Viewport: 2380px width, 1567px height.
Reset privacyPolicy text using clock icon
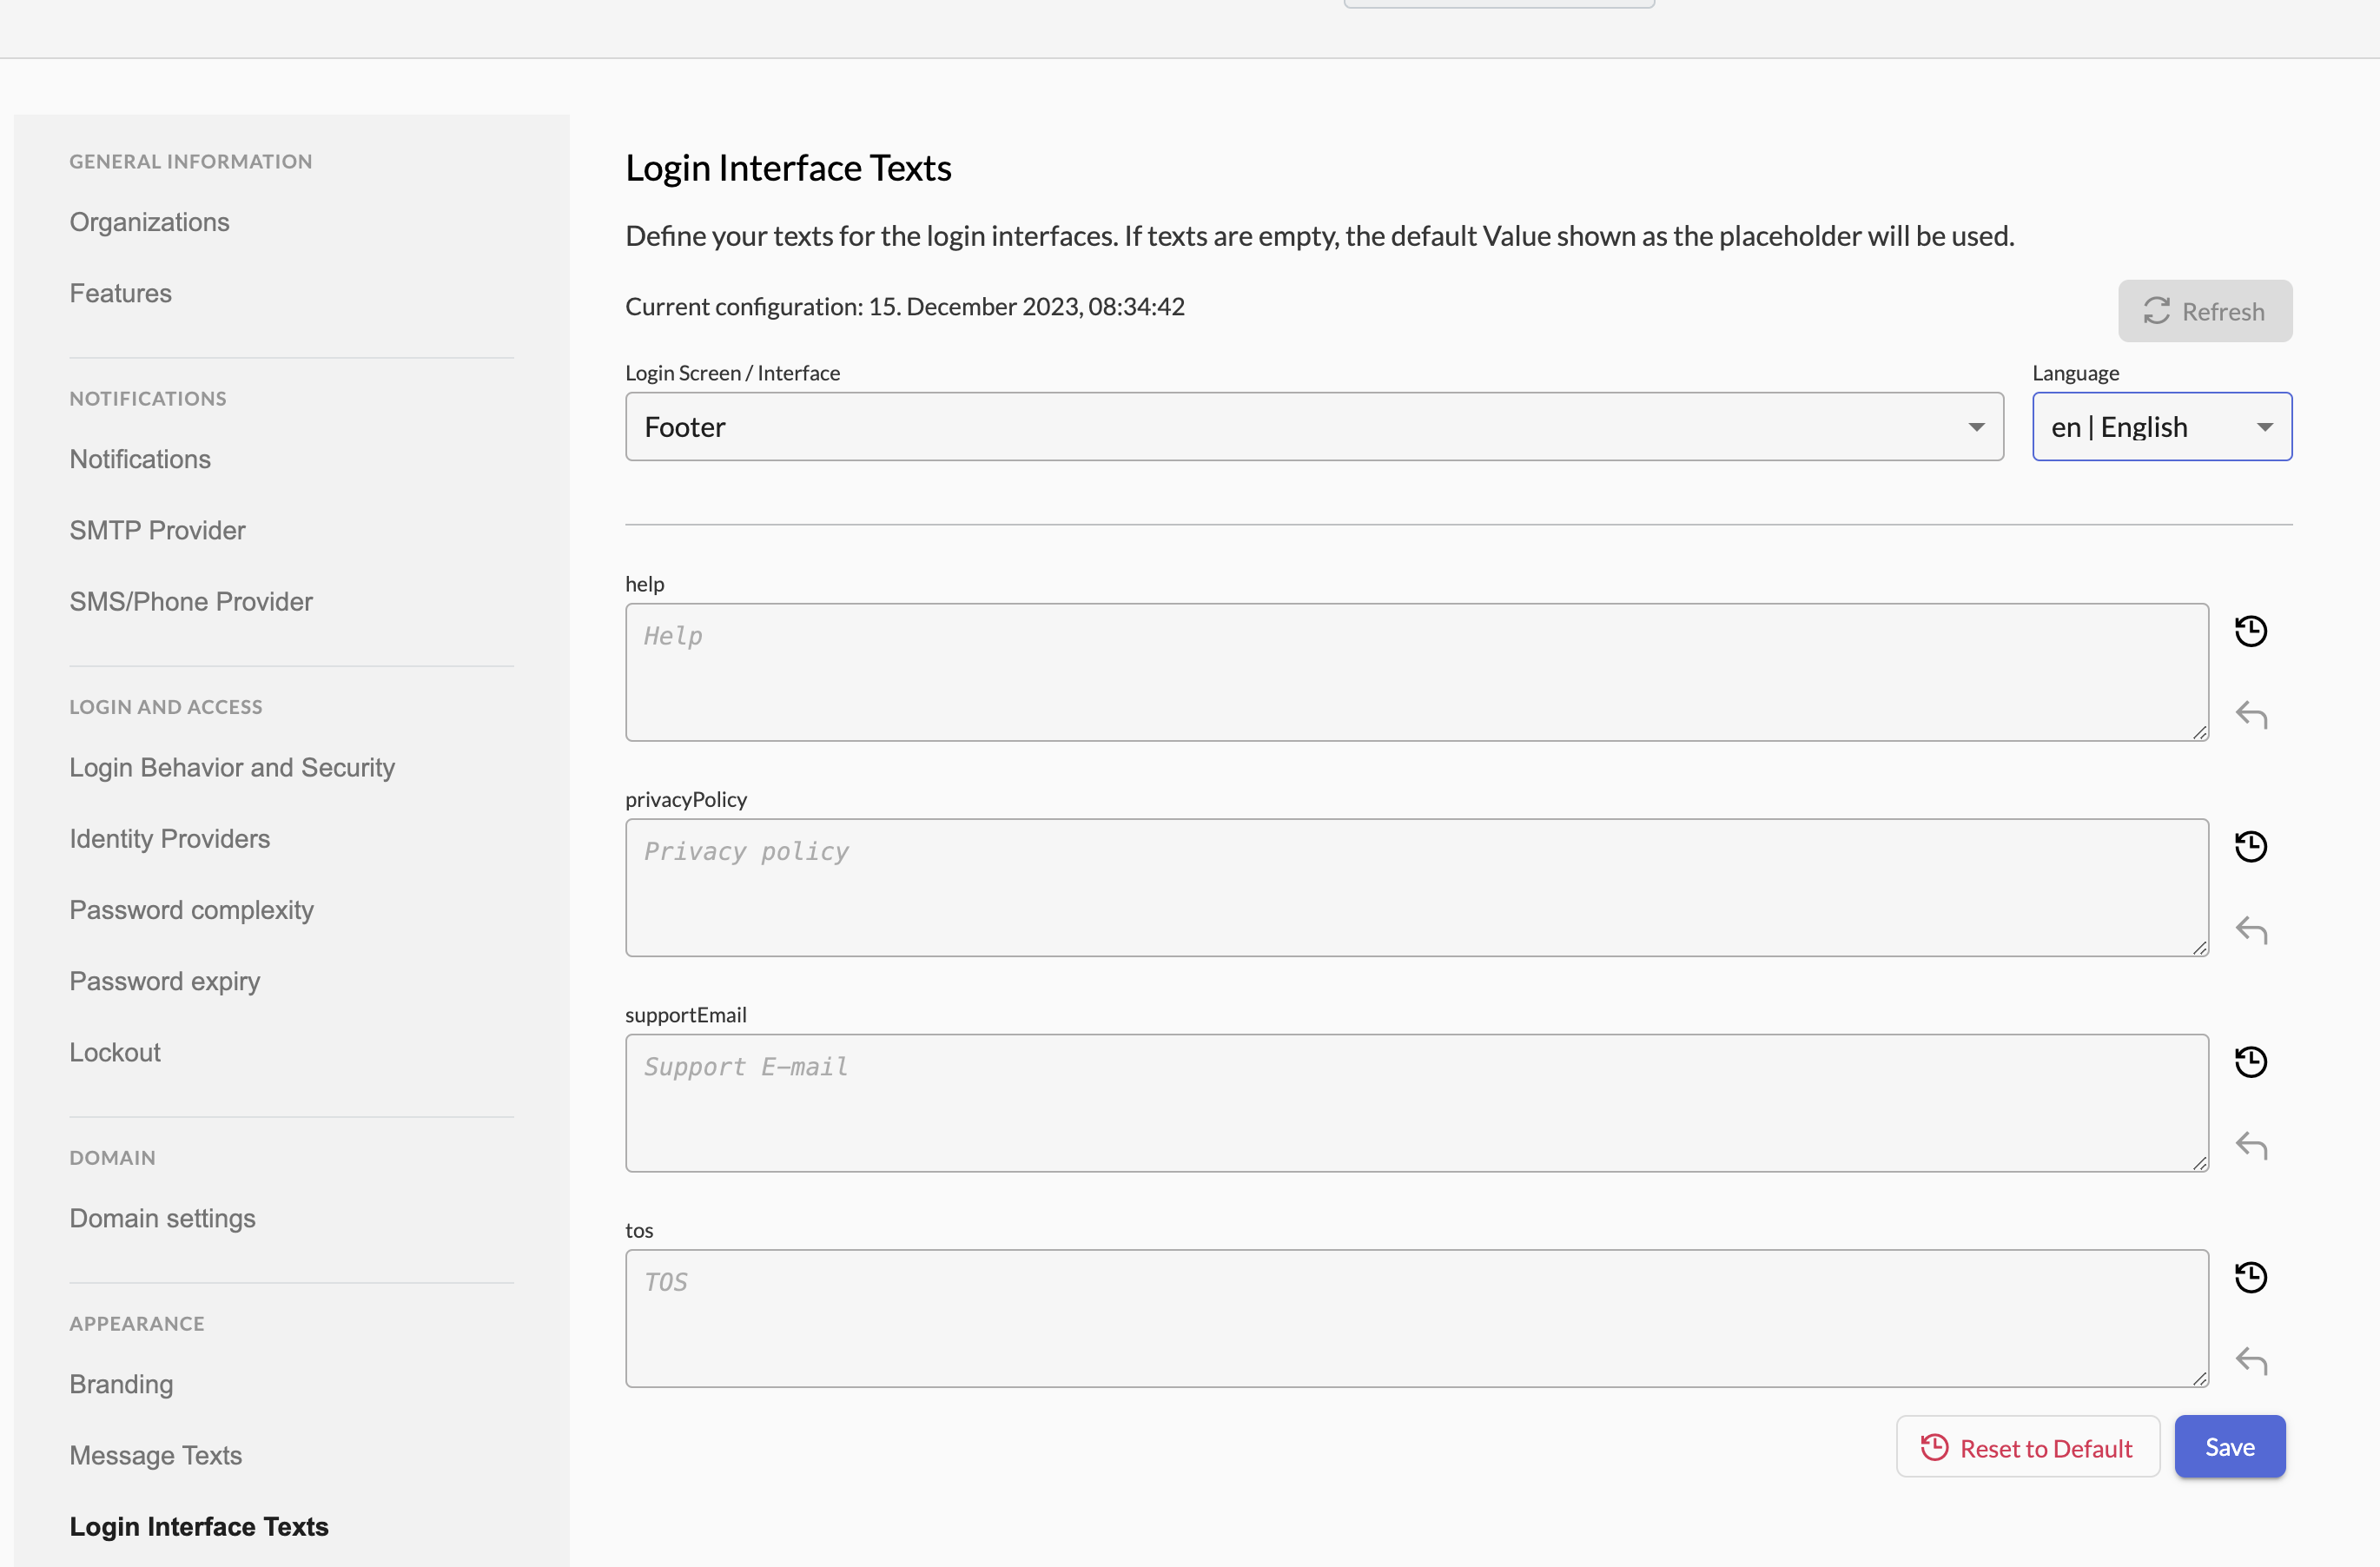(x=2250, y=847)
